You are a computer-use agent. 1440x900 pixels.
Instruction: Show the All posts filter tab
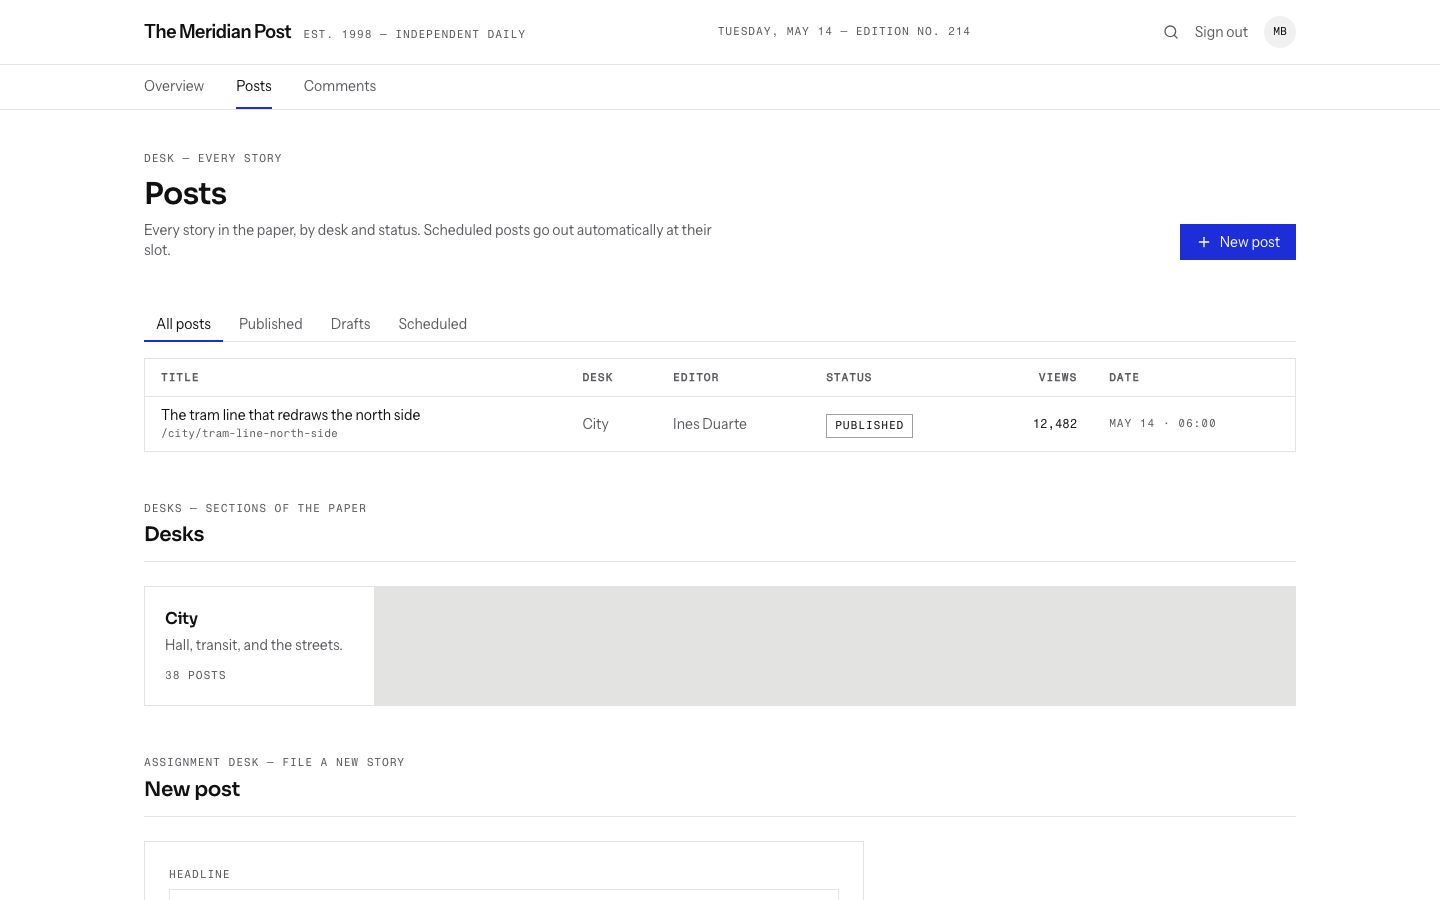click(184, 324)
